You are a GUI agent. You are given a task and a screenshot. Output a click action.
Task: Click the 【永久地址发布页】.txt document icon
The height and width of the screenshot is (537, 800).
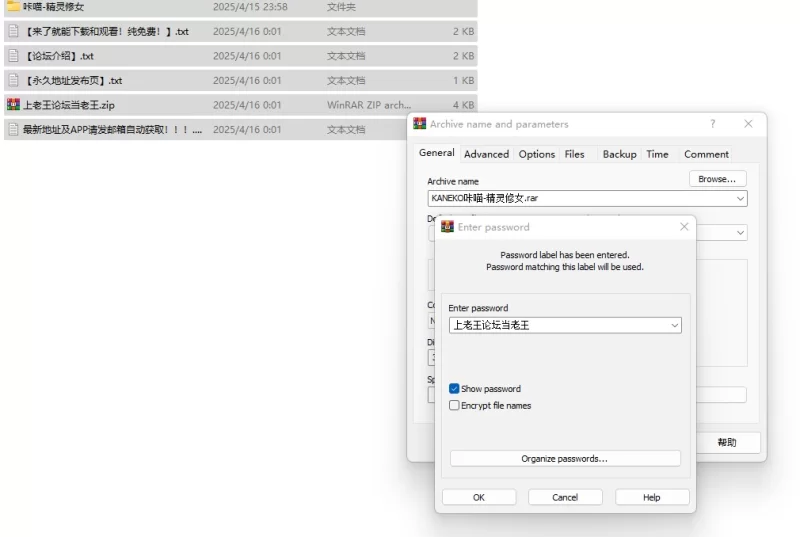[x=13, y=80]
